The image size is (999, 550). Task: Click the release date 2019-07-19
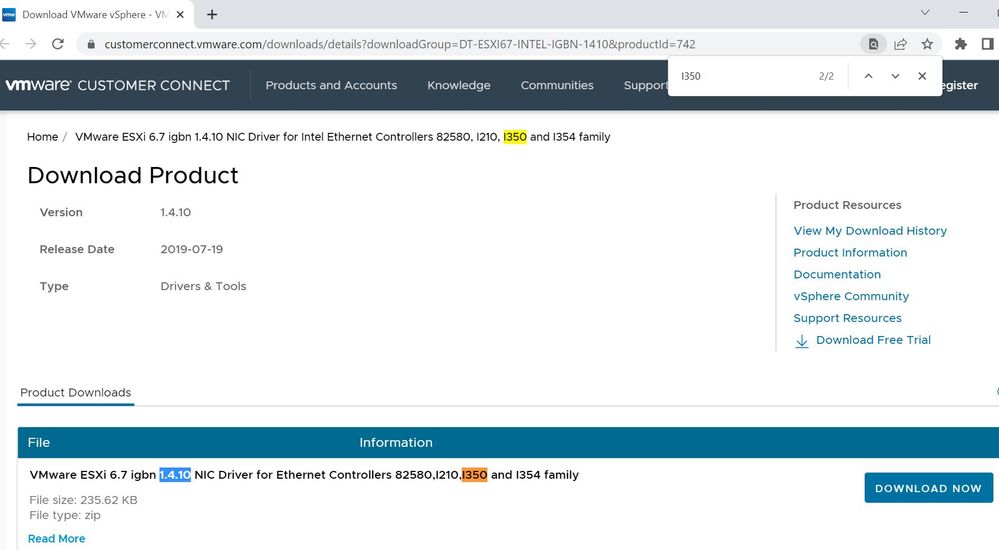(191, 249)
